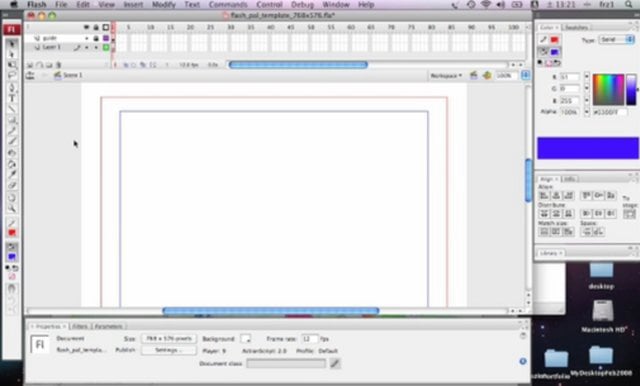Toggle lock dot for Layer 1

(x=96, y=47)
